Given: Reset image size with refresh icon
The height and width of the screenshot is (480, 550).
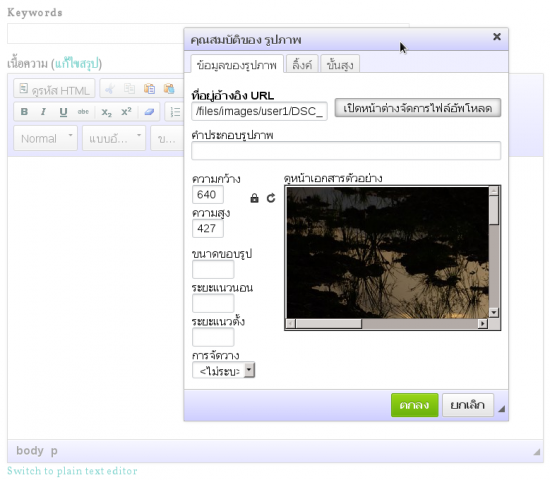Looking at the screenshot, I should (271, 198).
